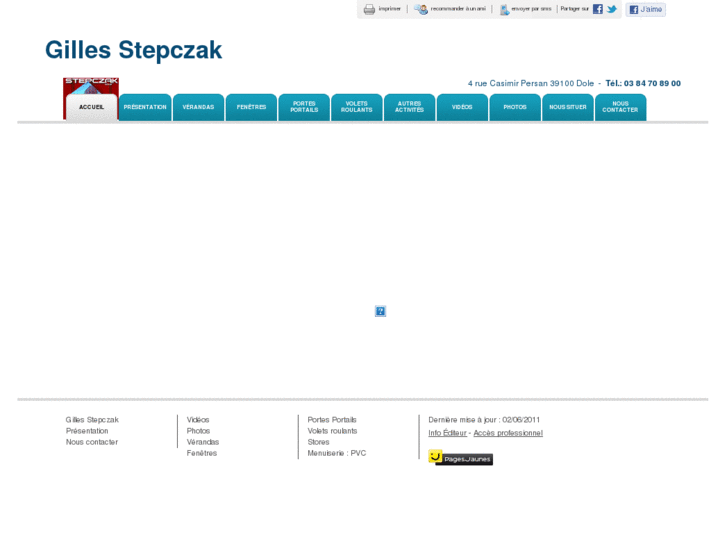Open the Autres Activités tab
The width and height of the screenshot is (727, 545).
409,107
